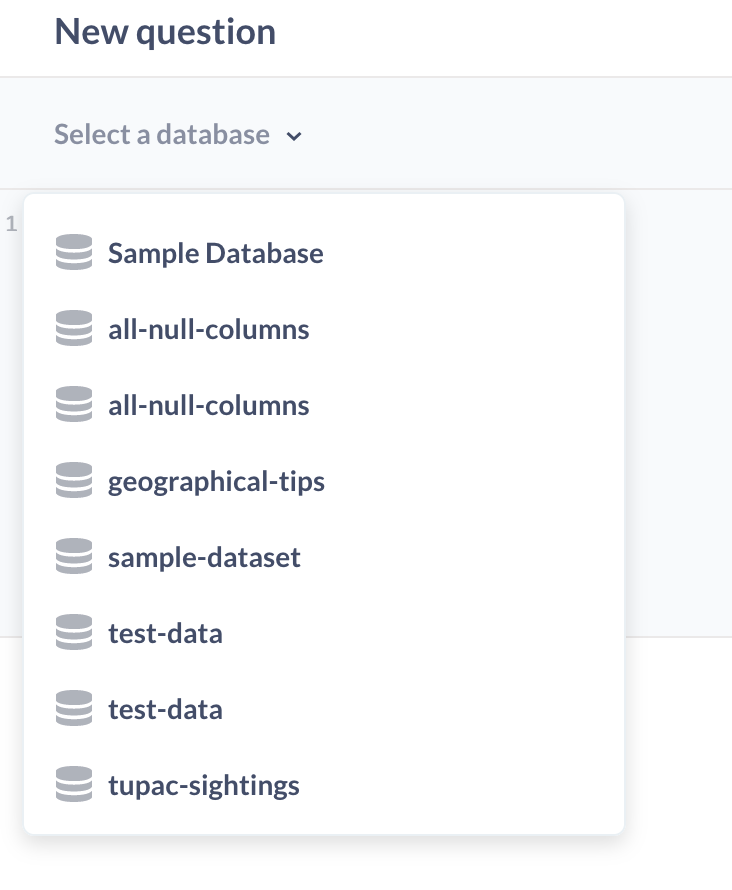Click the chevron next to Select a database

[294, 136]
